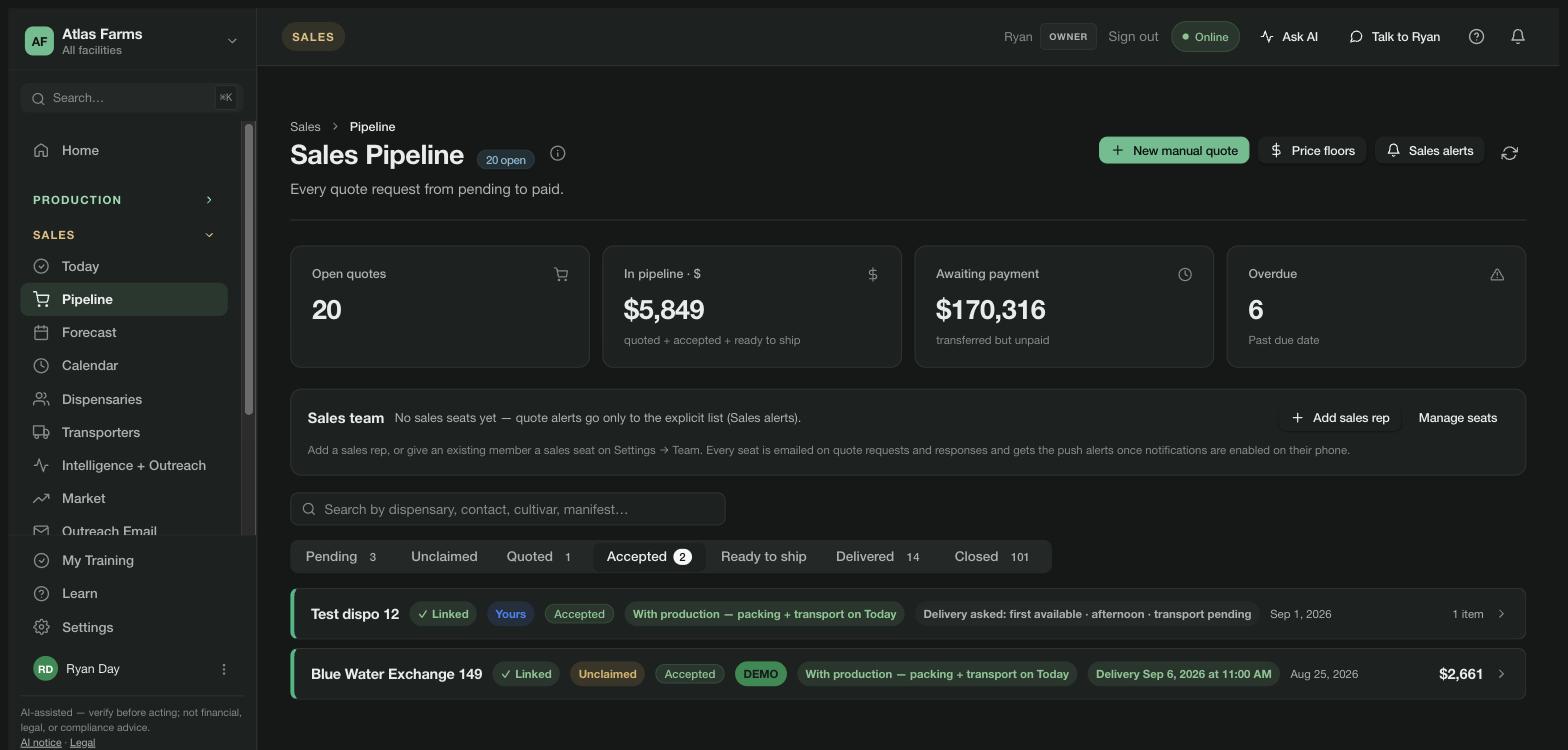Click the OWNER role badge
The image size is (1568, 750).
pyautogui.click(x=1068, y=37)
